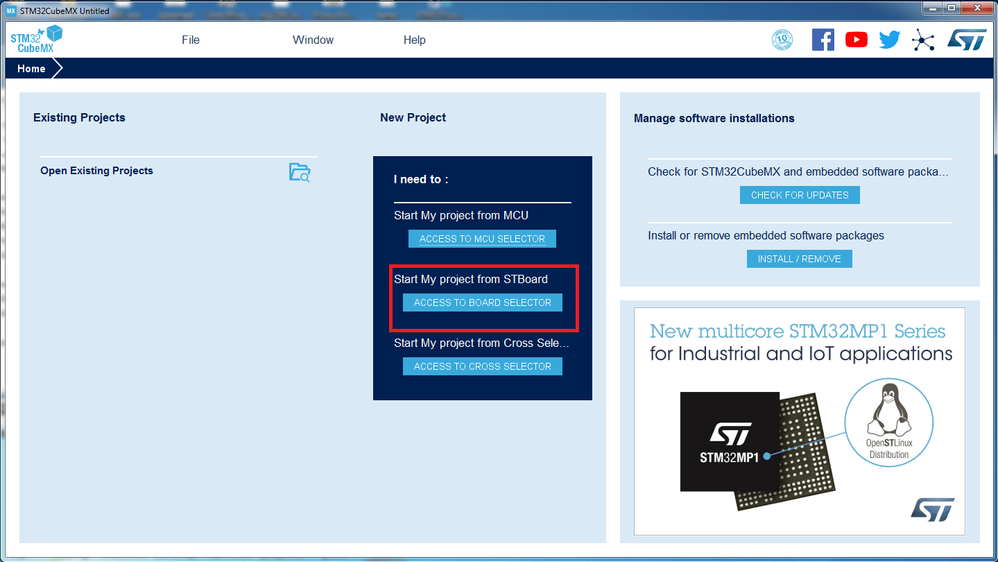Open the 10-year anniversary badge icon
The width and height of the screenshot is (998, 562).
782,39
